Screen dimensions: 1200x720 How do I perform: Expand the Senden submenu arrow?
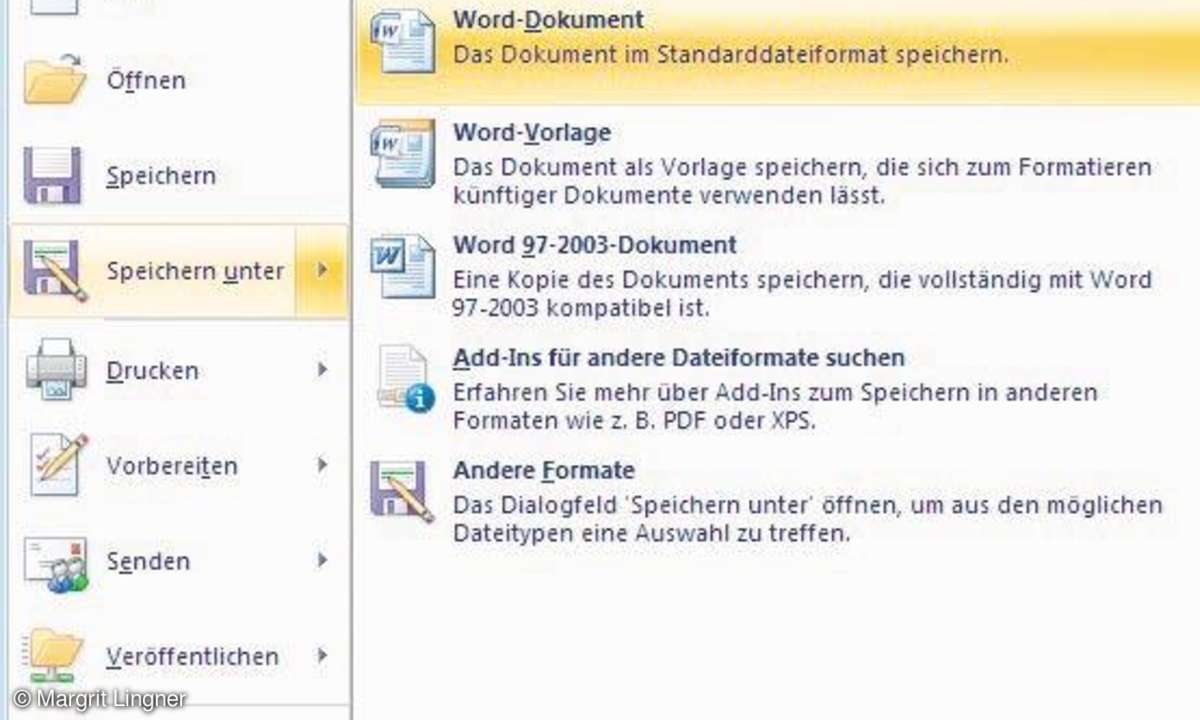[x=322, y=561]
